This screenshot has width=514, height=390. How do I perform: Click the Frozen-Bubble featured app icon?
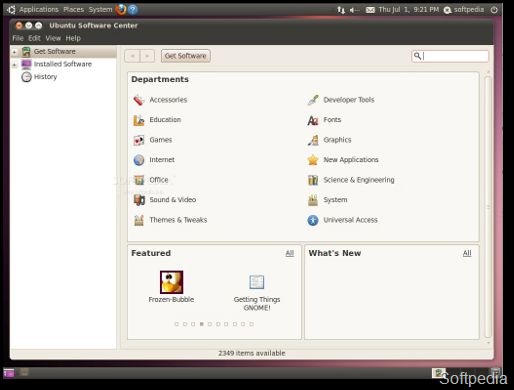click(171, 282)
